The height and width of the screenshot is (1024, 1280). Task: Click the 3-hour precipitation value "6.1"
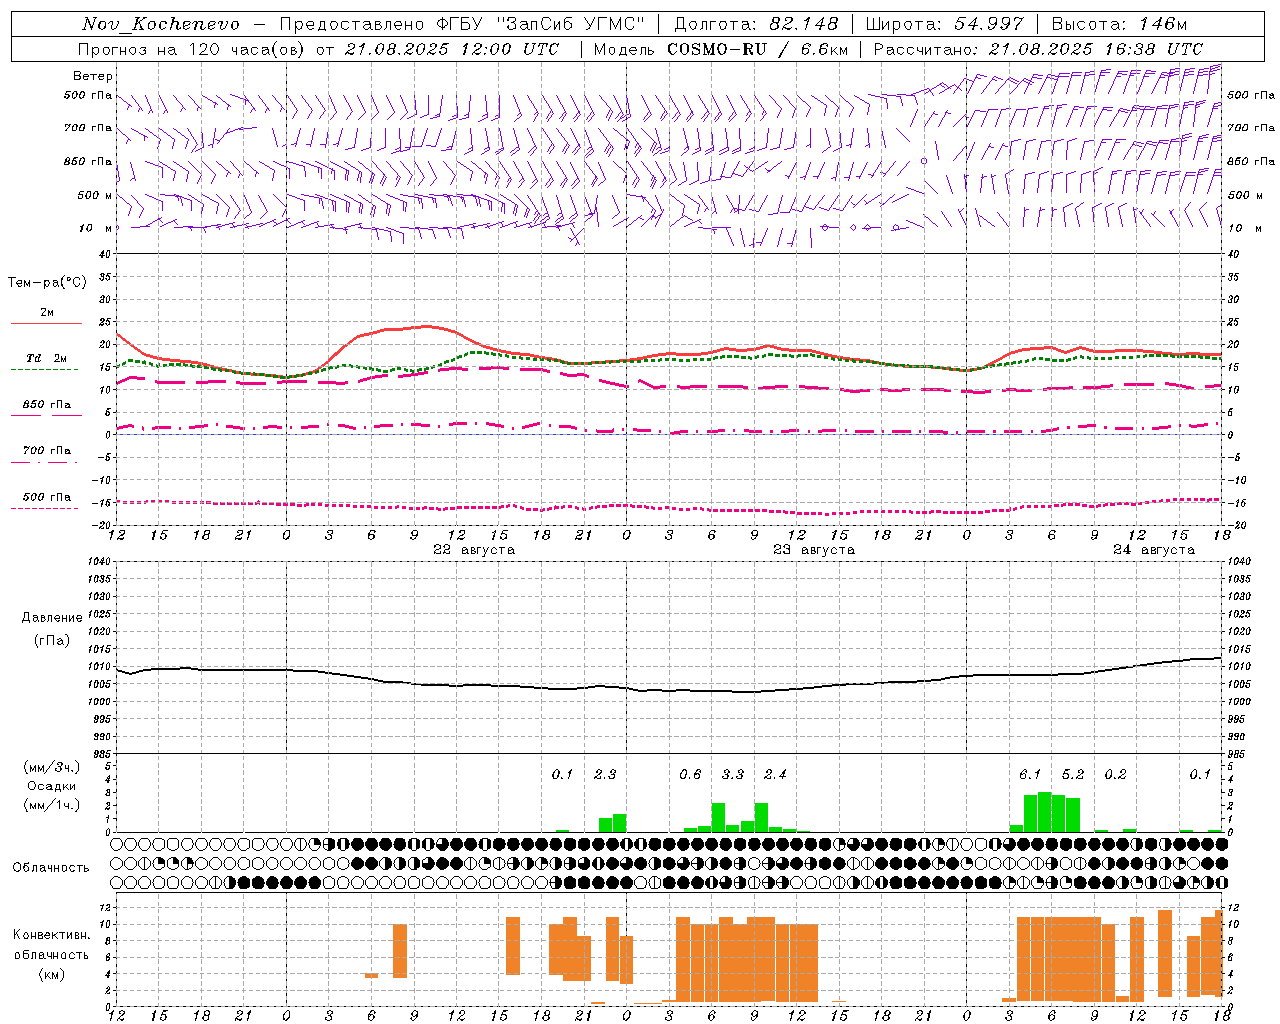(x=1030, y=775)
